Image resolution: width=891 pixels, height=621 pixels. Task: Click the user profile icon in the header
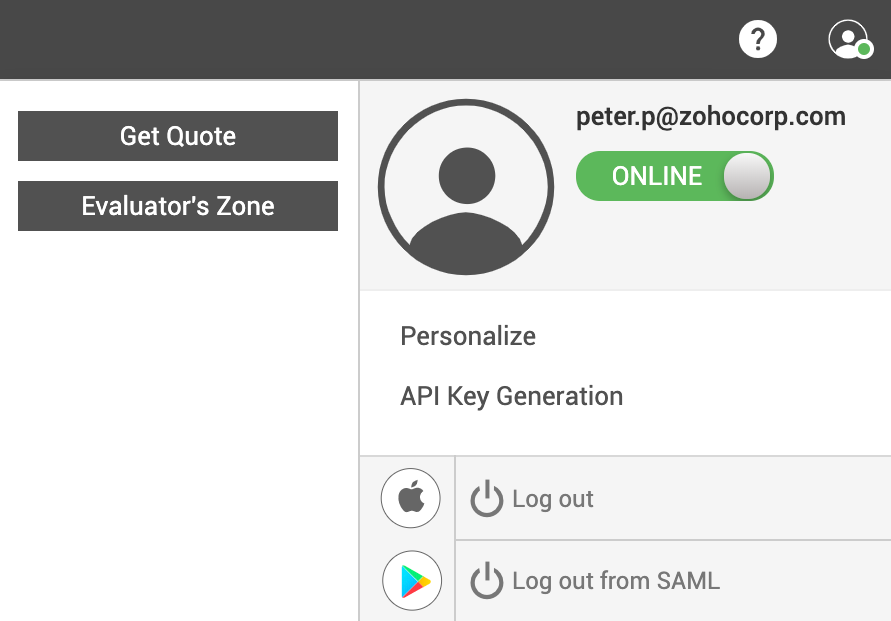coord(848,39)
